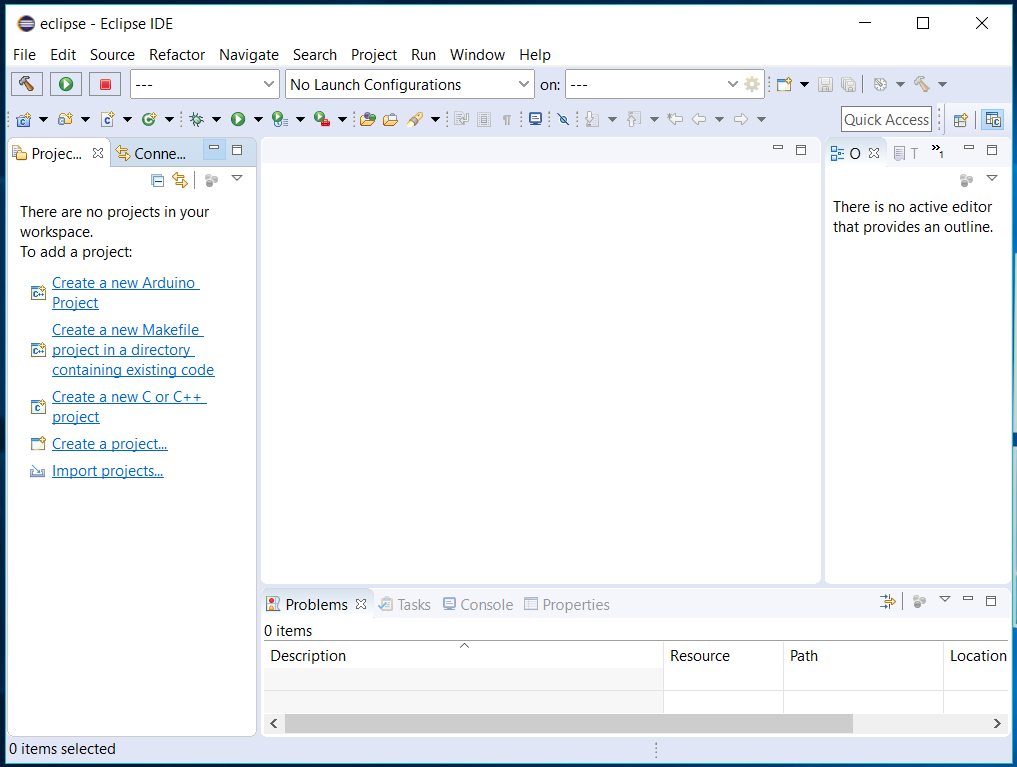Image resolution: width=1017 pixels, height=767 pixels.
Task: Click the Open Task briefcase folder icon
Action: (390, 119)
